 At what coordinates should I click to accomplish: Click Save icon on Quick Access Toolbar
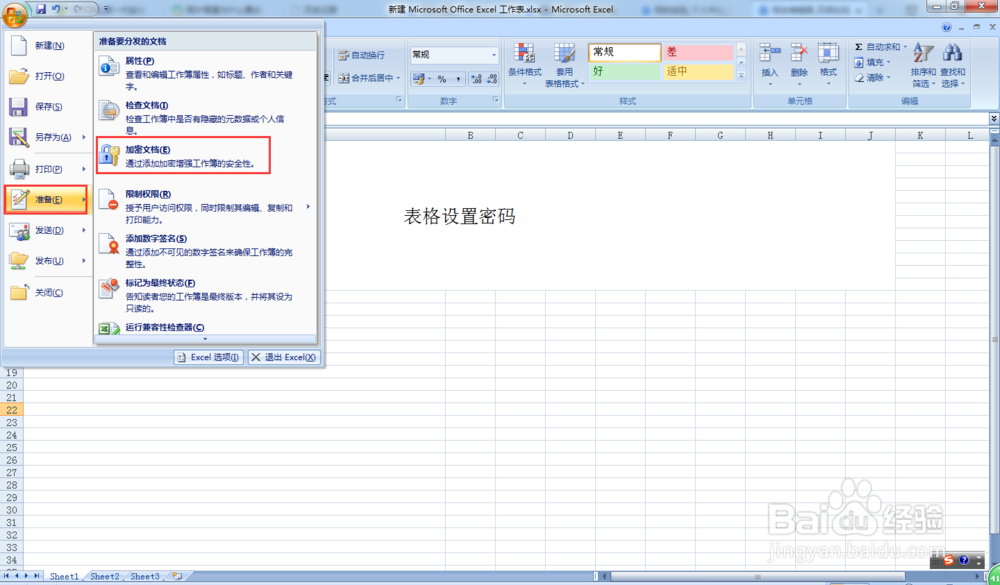point(41,8)
